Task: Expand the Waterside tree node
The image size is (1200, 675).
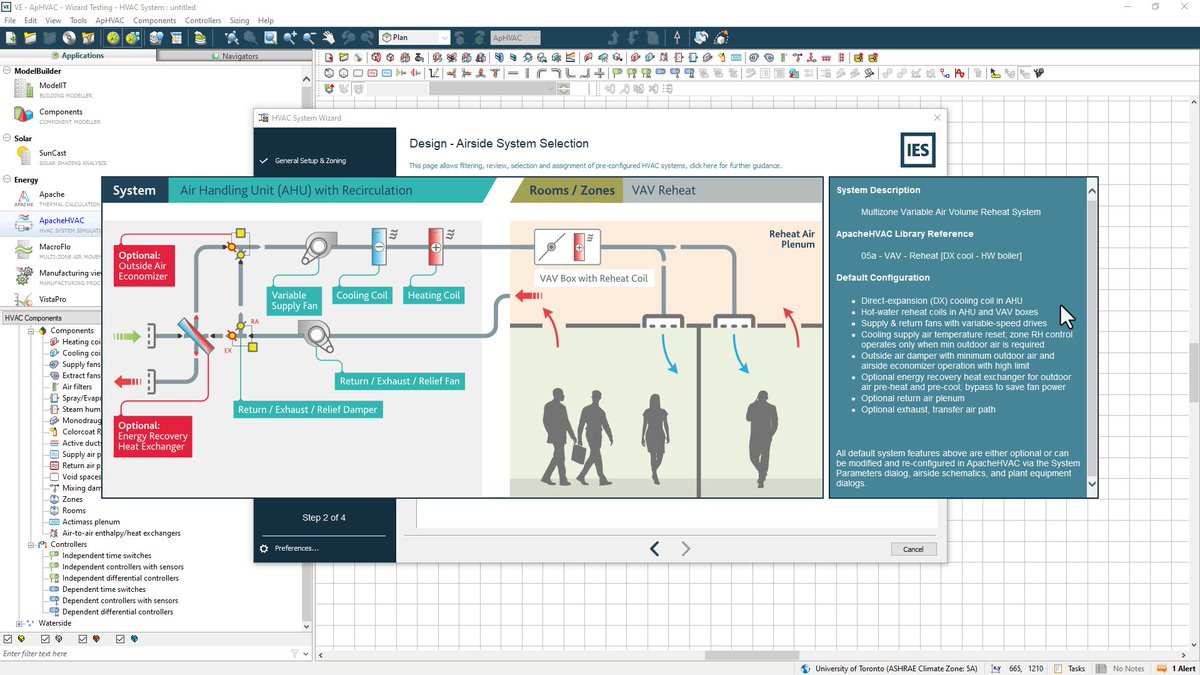Action: [18, 623]
